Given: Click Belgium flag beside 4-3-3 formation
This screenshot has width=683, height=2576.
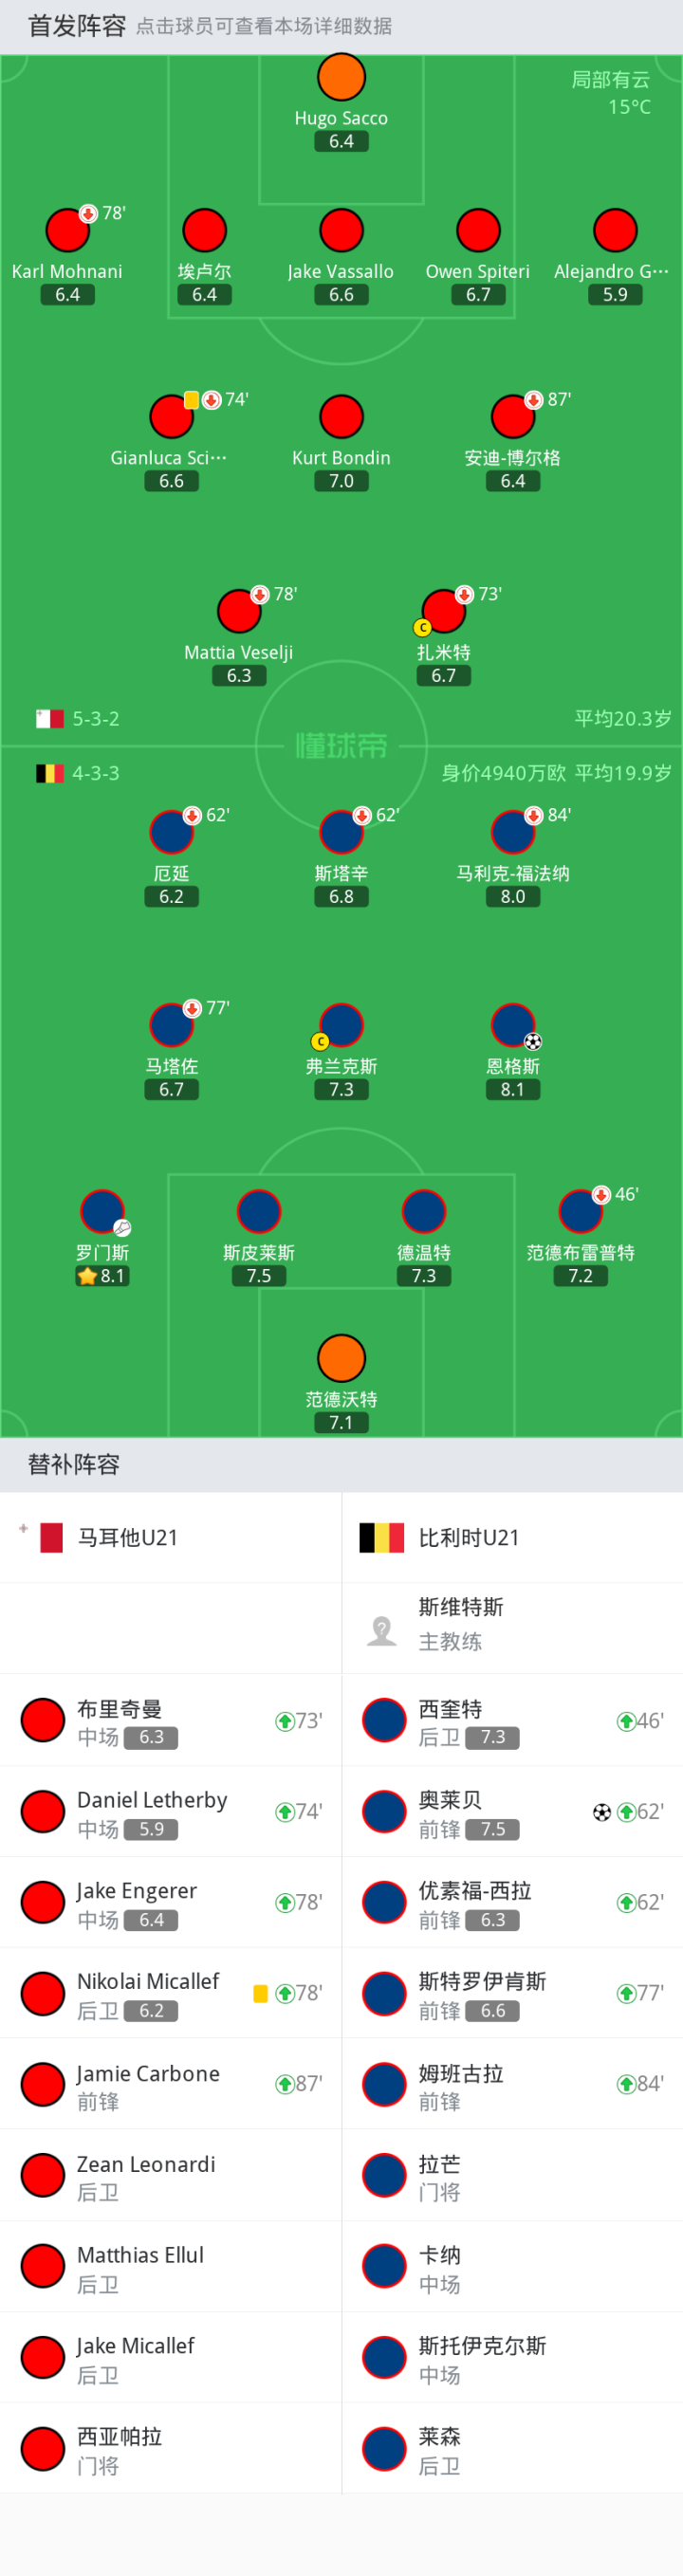Looking at the screenshot, I should pos(50,773).
